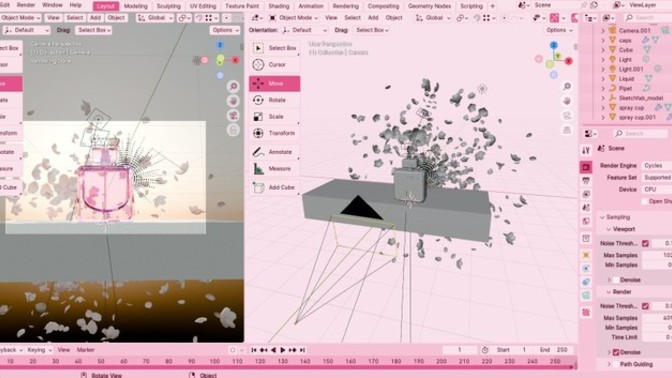Select the Select Box tool in right viewport
Screen dimensions: 672x378
pyautogui.click(x=274, y=48)
